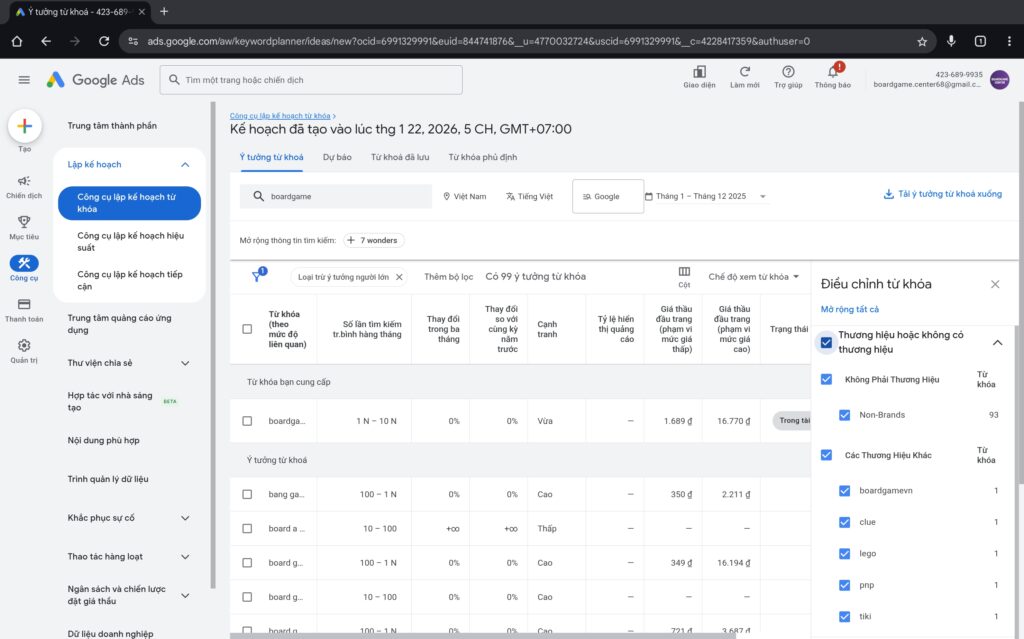Uncheck the Non-Brands checkbox
This screenshot has height=639, width=1024.
[x=845, y=415]
